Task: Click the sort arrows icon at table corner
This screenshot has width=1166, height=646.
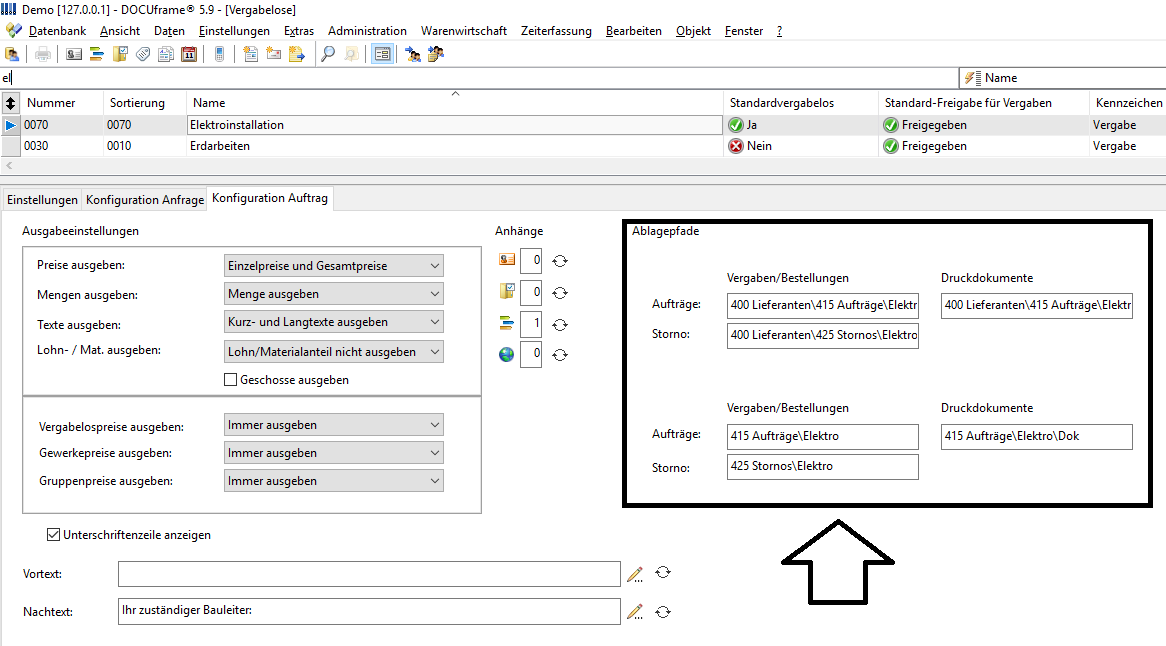Action: [10, 103]
